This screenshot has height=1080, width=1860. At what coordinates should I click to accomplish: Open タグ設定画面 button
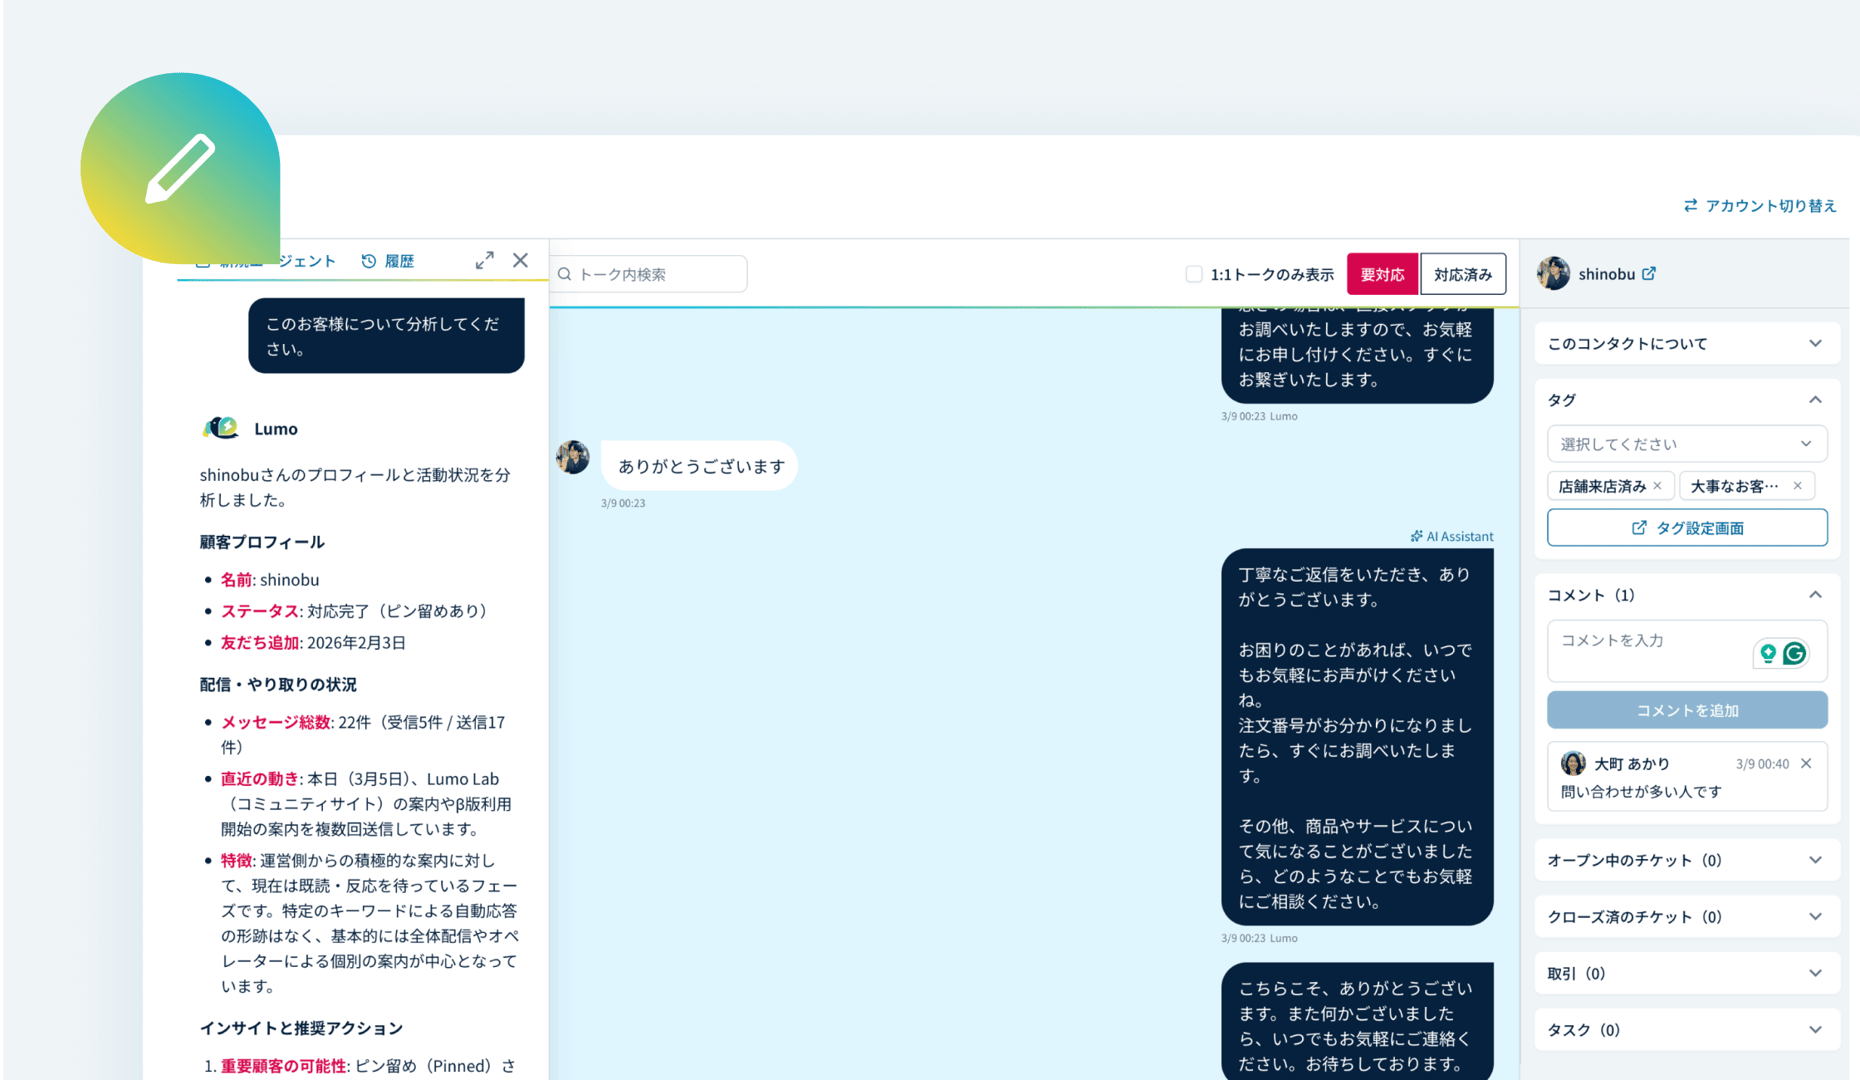[1686, 528]
